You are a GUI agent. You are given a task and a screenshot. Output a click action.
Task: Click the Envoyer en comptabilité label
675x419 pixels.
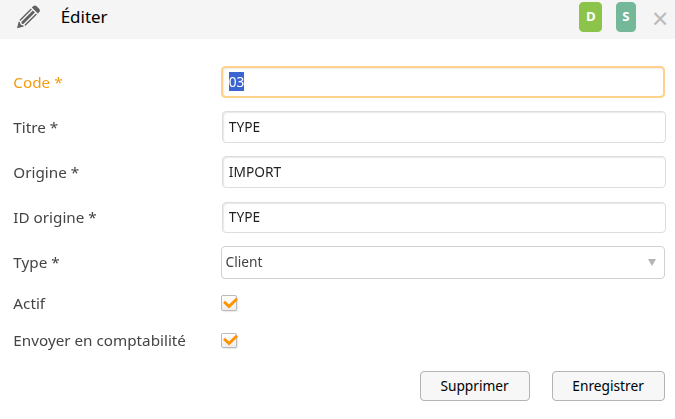coord(99,341)
